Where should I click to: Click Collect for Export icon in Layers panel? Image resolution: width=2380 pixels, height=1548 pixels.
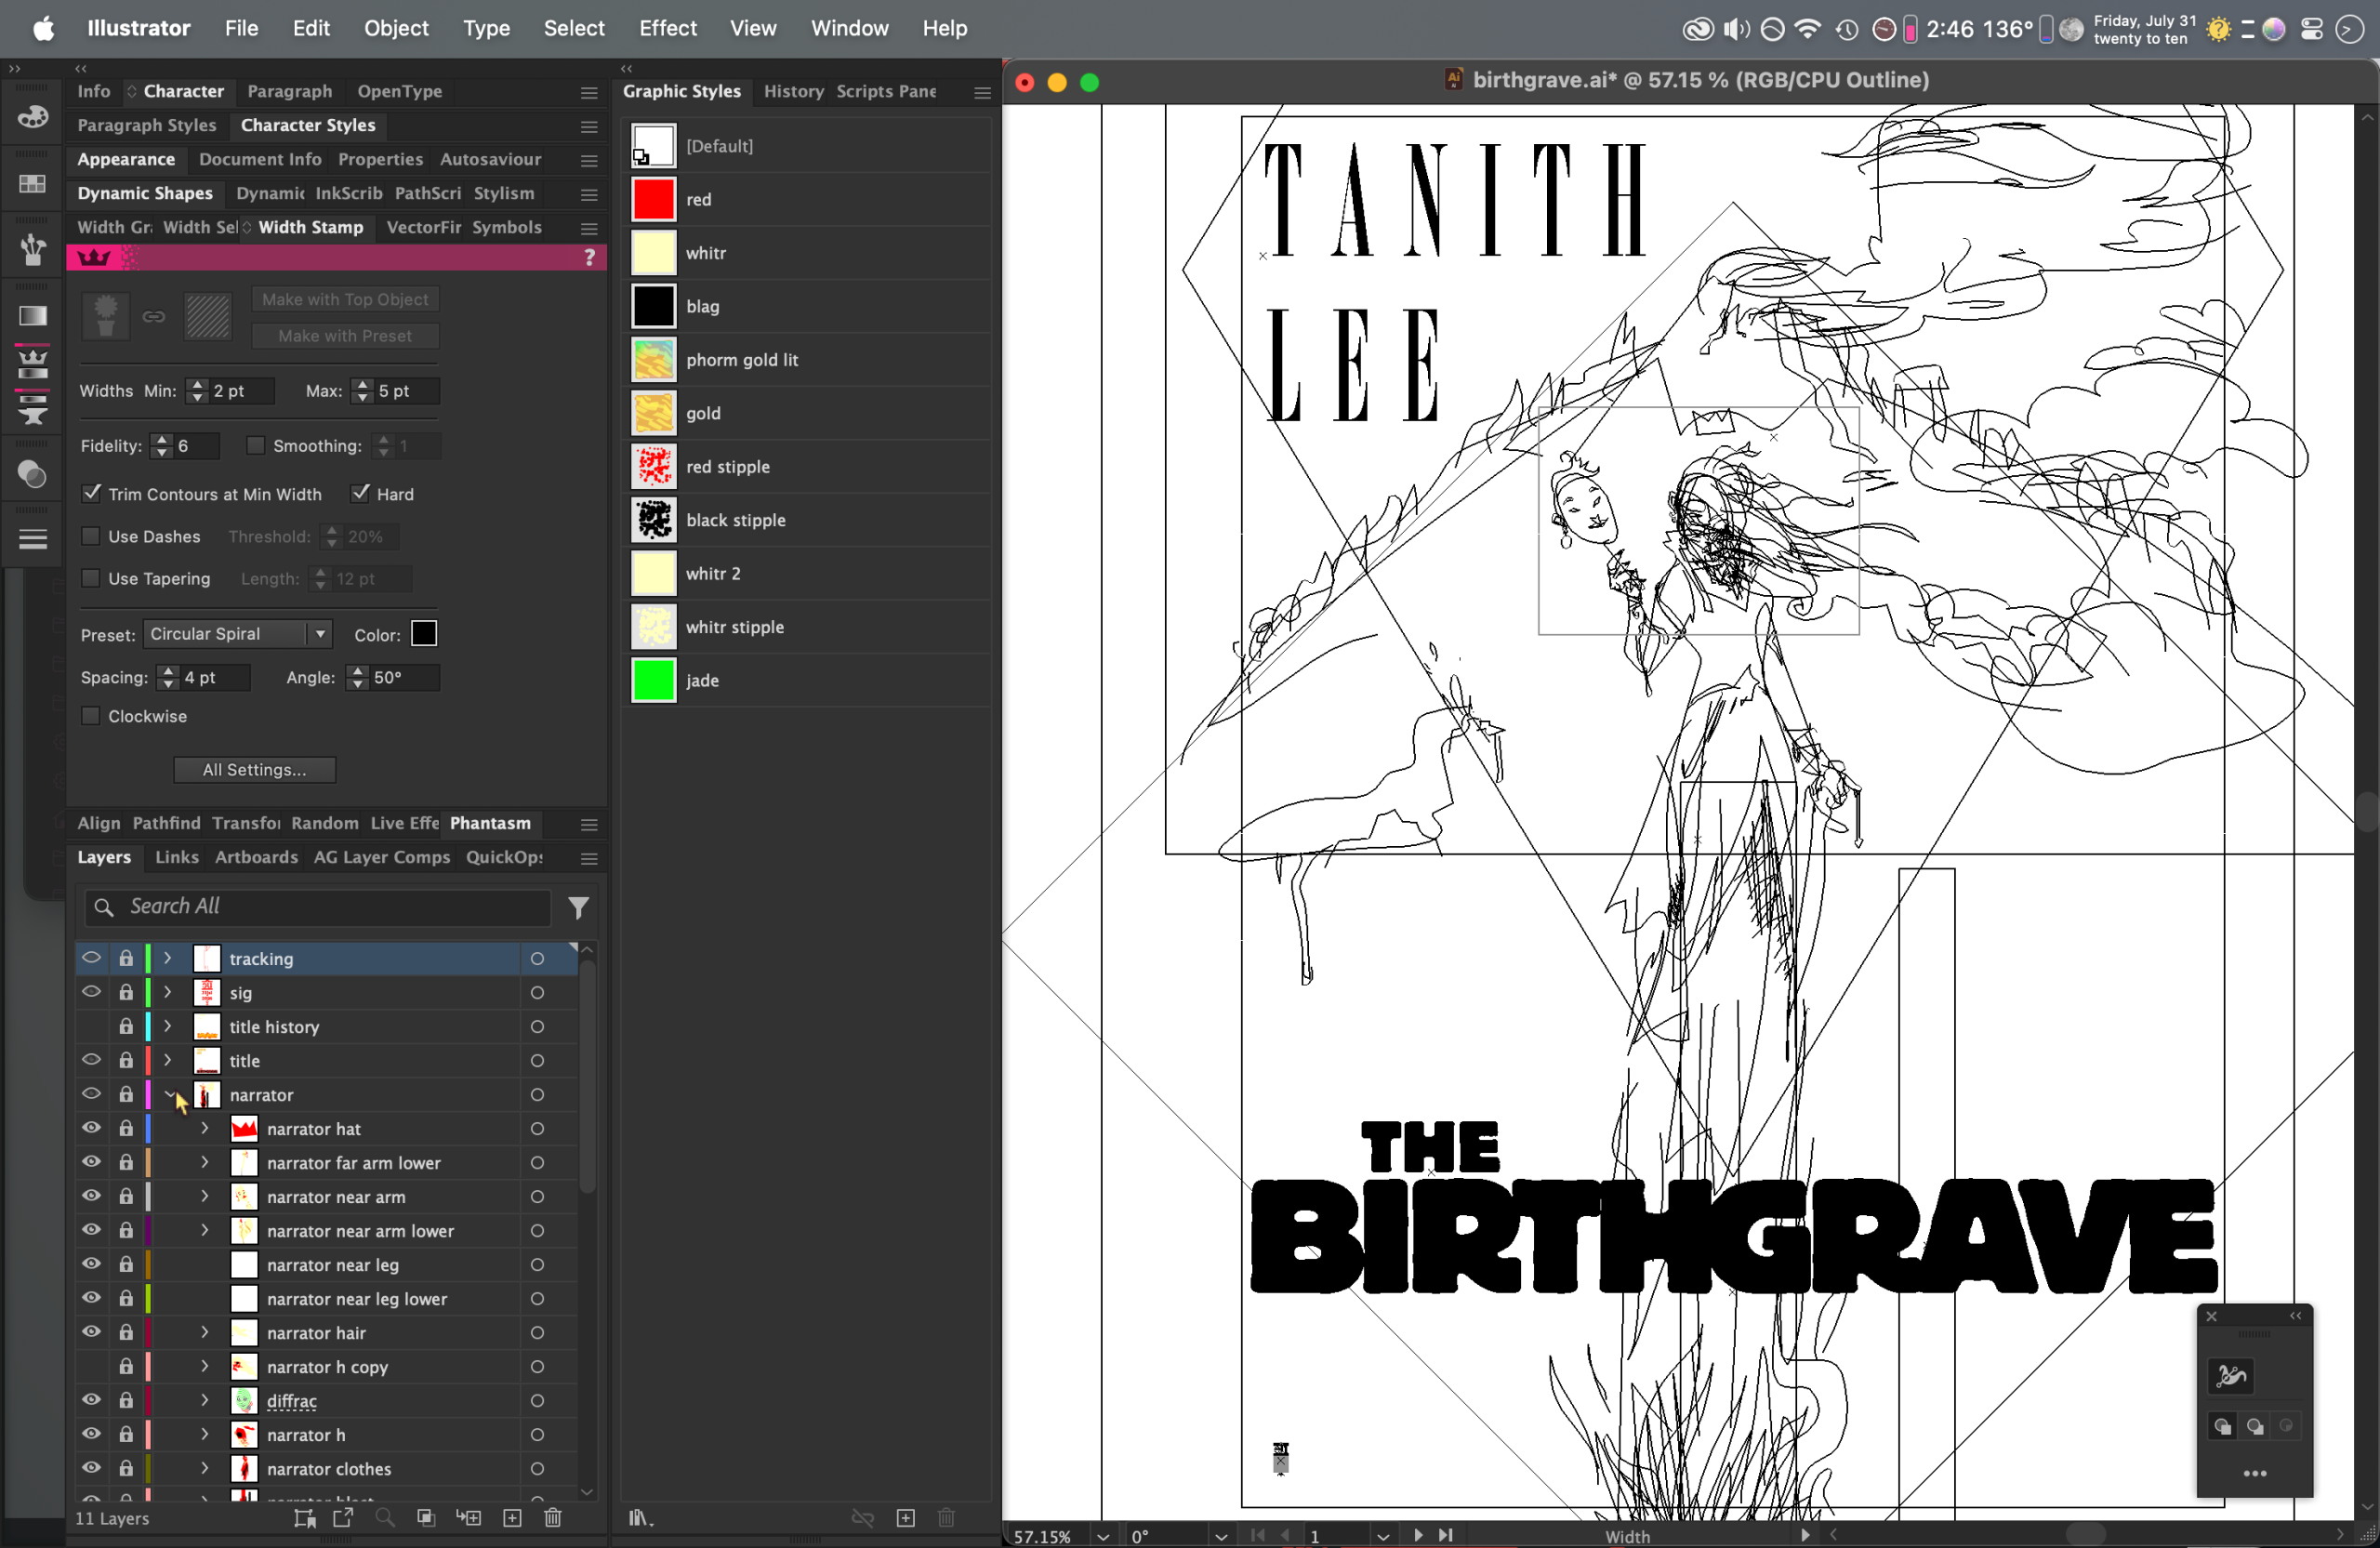point(305,1518)
